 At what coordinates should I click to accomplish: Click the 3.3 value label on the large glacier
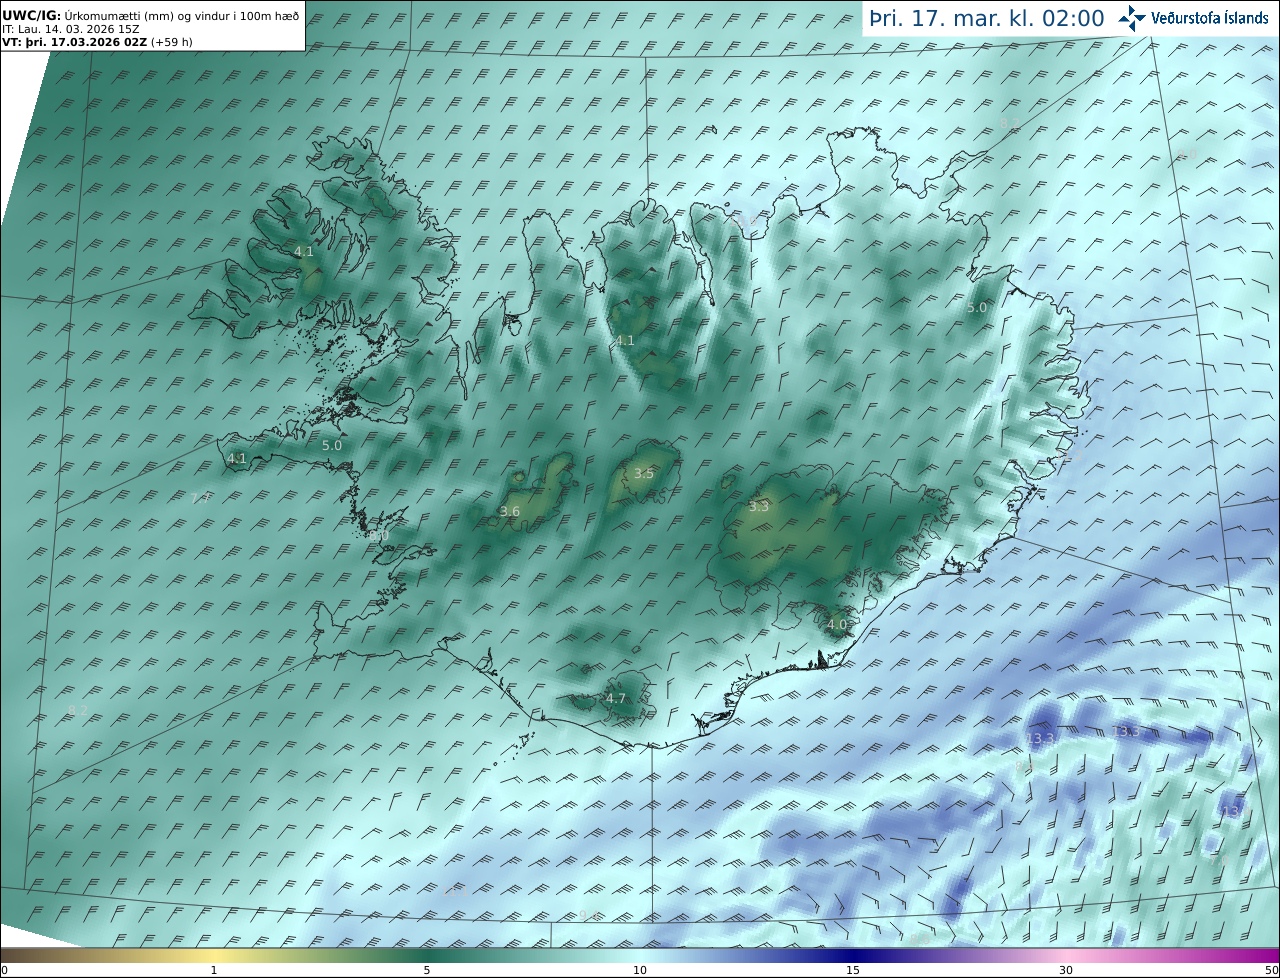pos(759,507)
